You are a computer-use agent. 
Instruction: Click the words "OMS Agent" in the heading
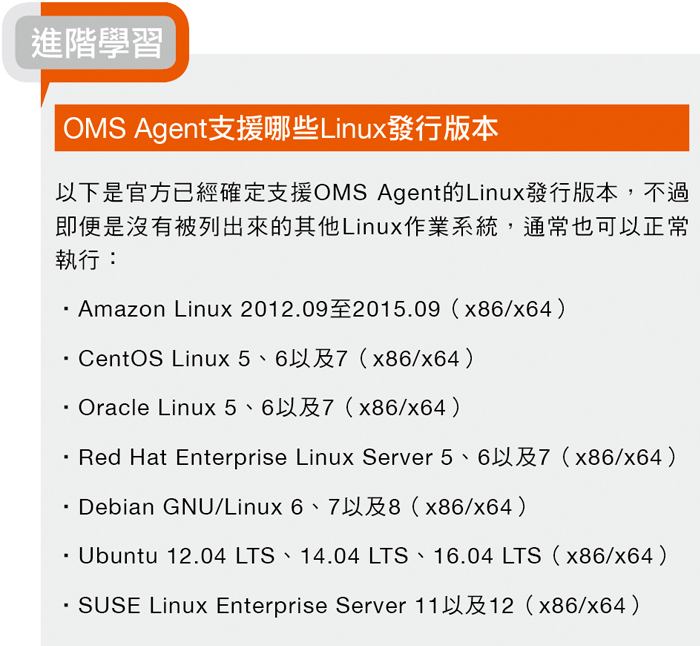(x=135, y=129)
